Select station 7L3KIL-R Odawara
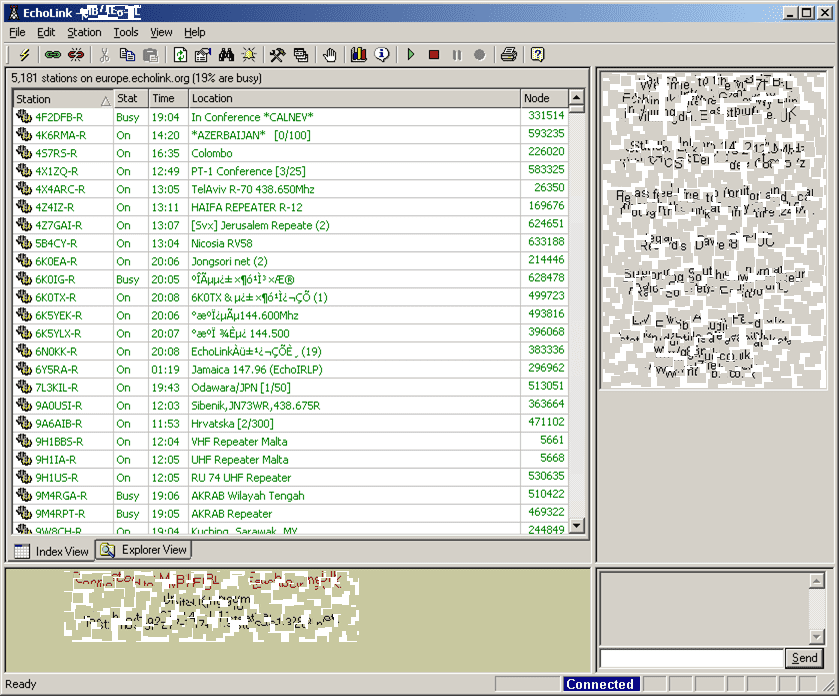The image size is (839, 696). pos(291,387)
